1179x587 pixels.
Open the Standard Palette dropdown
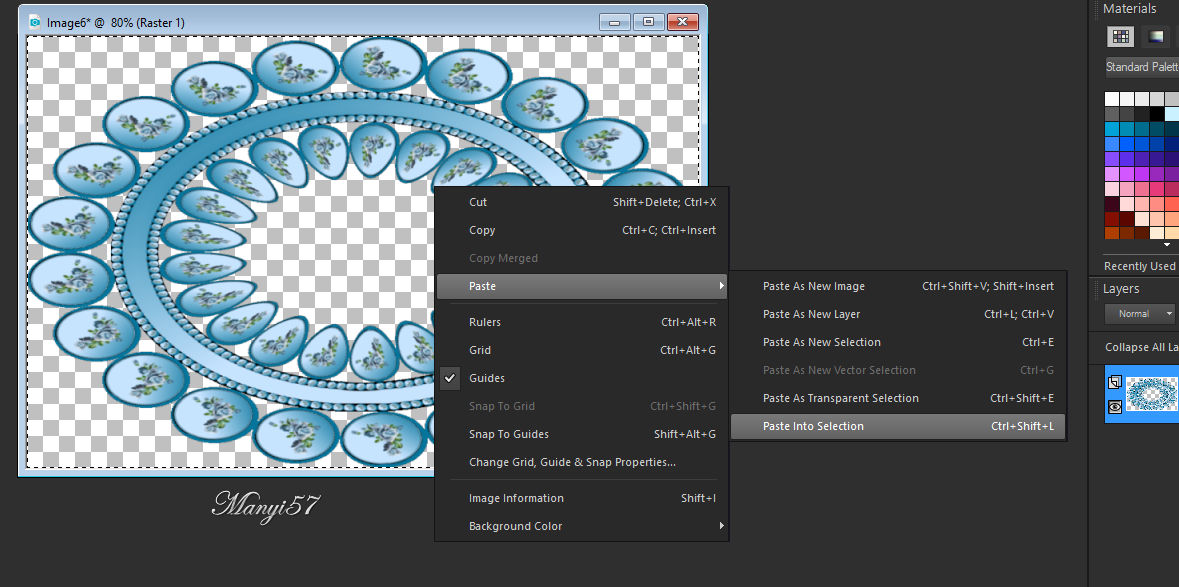(1141, 67)
